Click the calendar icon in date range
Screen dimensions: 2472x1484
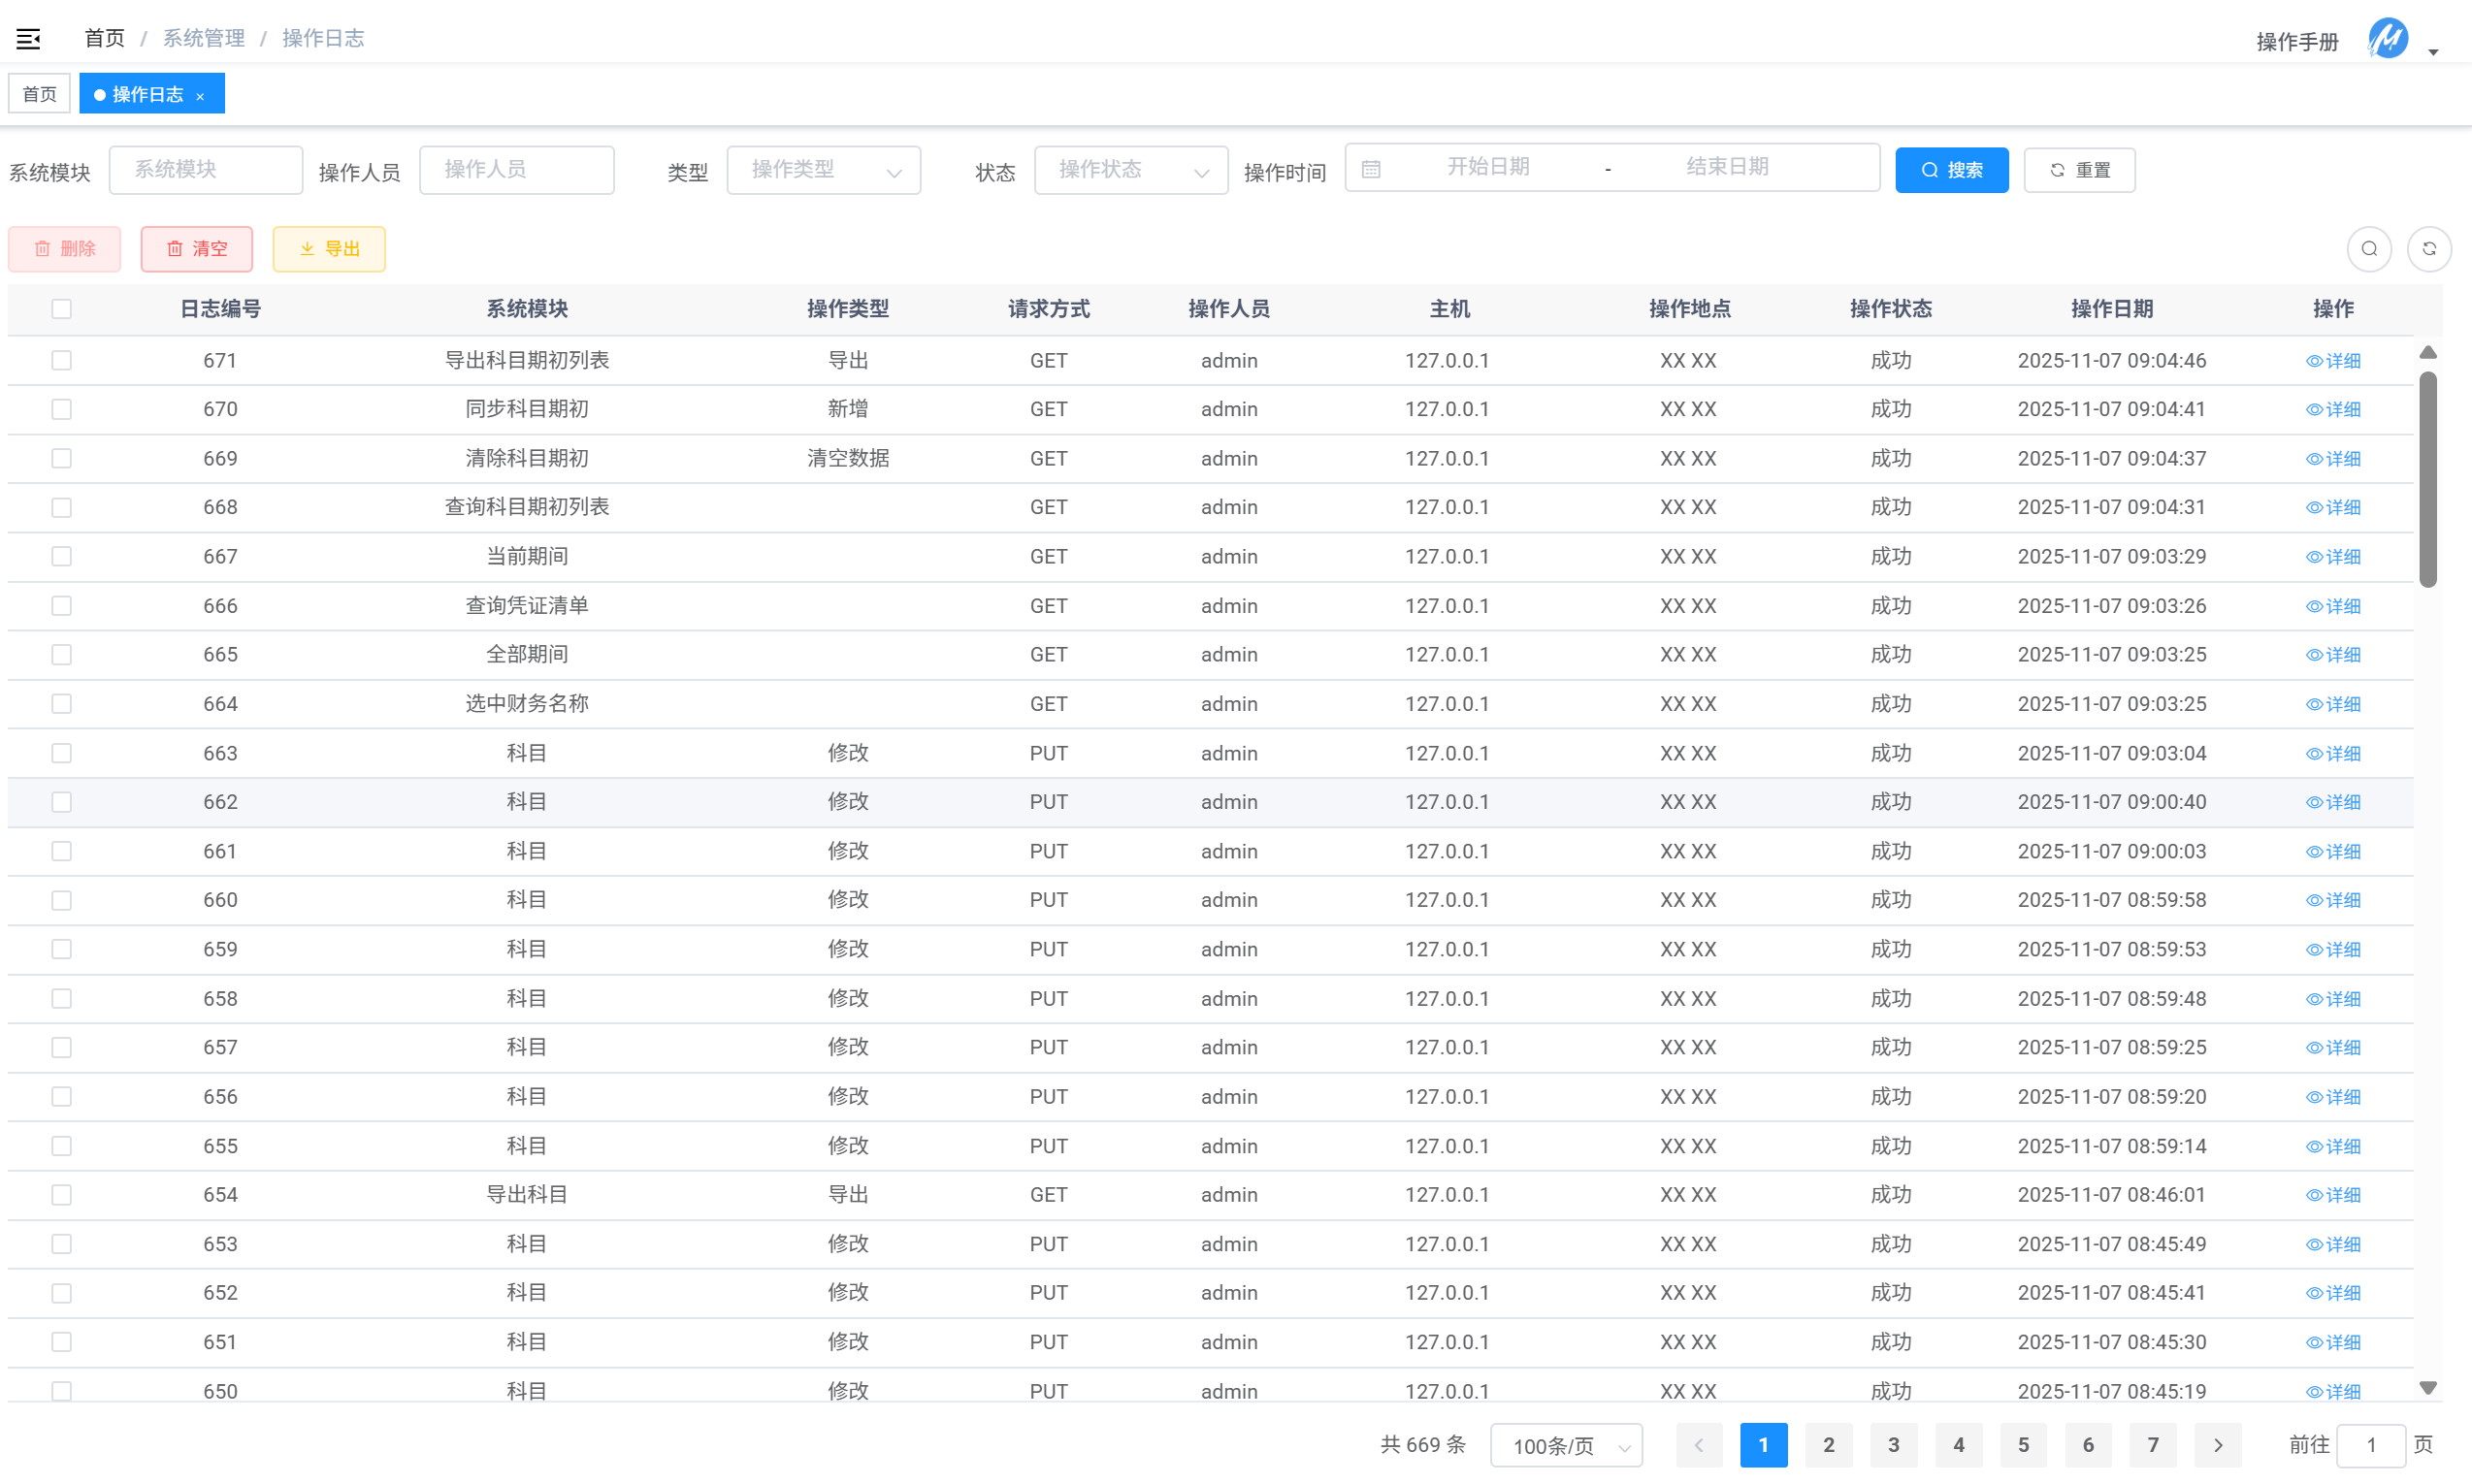point(1371,169)
